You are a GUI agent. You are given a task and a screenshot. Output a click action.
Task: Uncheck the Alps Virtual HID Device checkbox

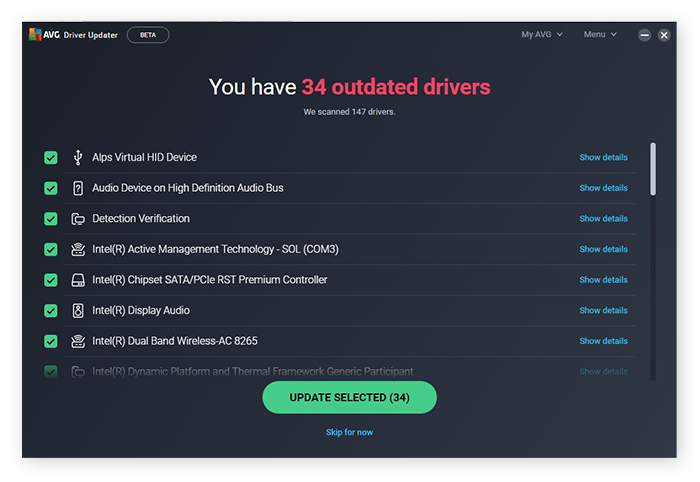(x=51, y=157)
